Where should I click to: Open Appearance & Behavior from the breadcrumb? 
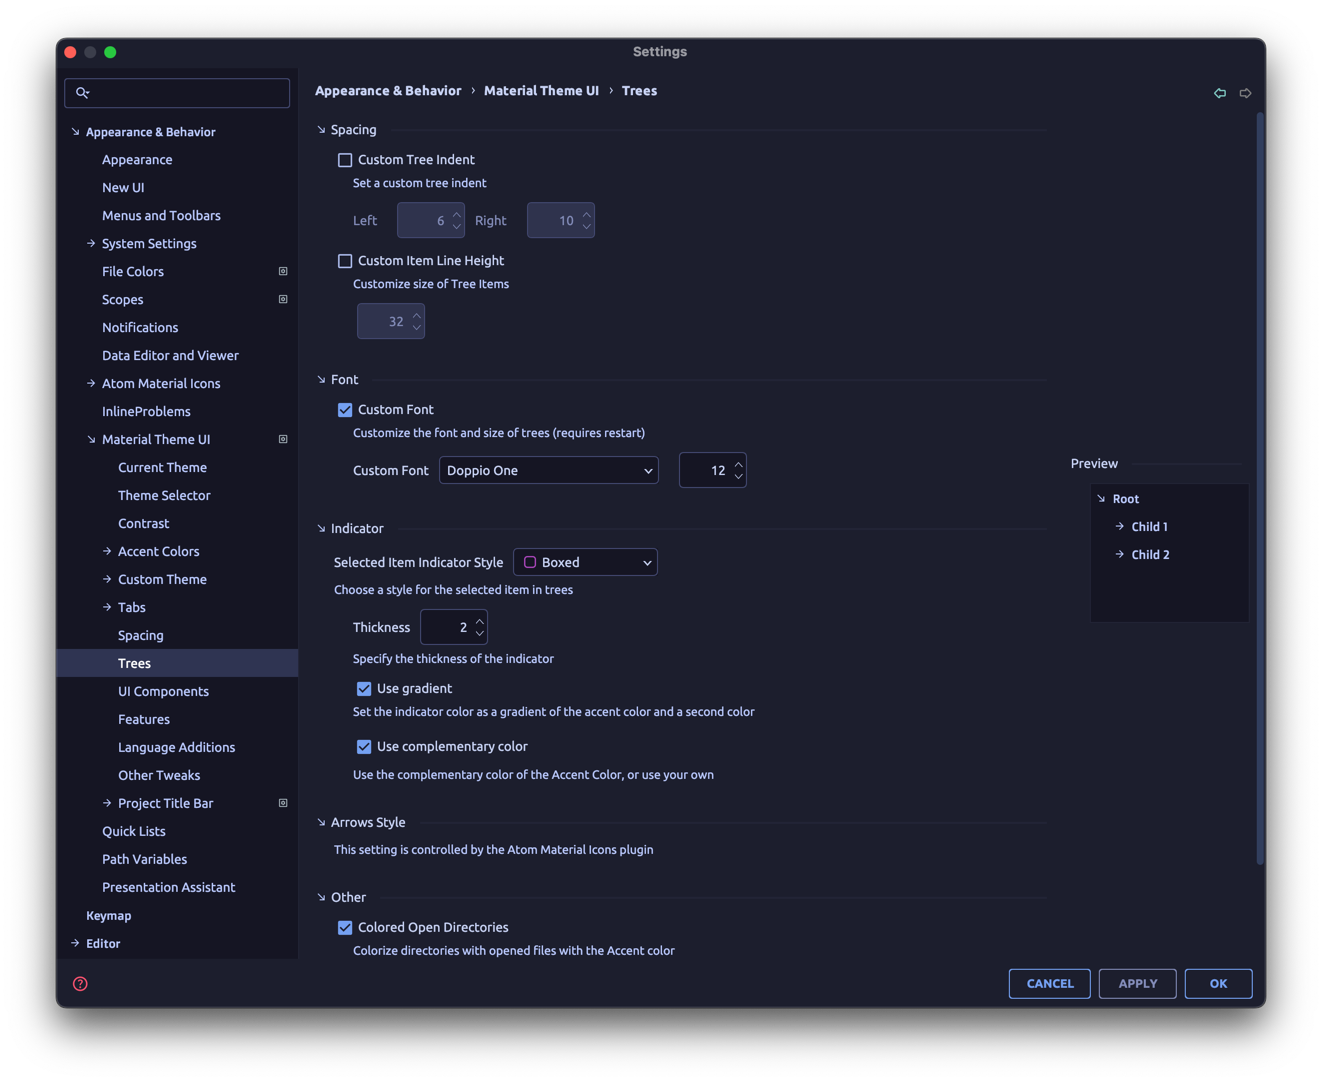(x=388, y=90)
